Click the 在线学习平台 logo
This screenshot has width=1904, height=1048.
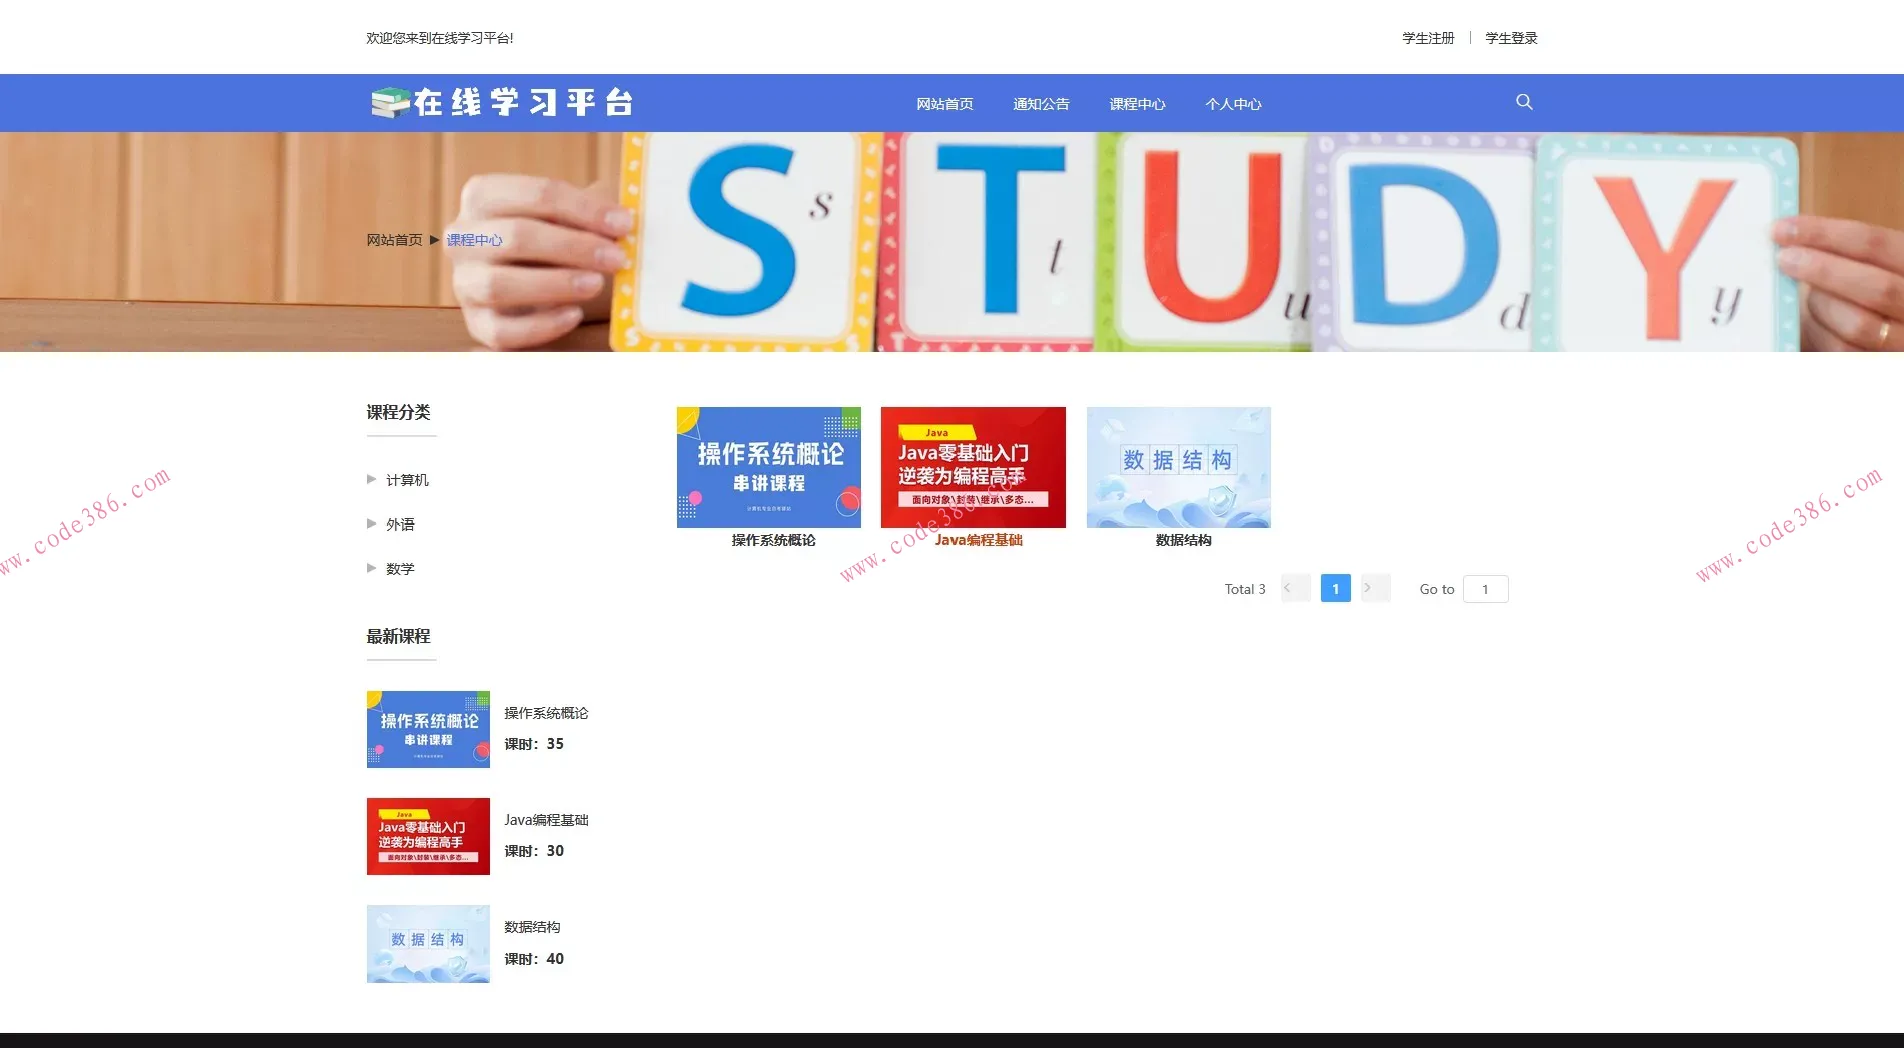coord(504,101)
